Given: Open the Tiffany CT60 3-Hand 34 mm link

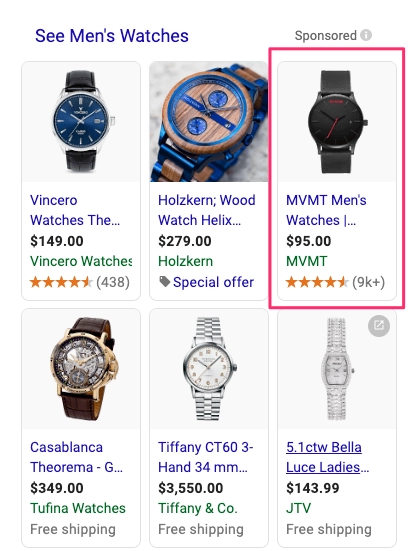Looking at the screenshot, I should pos(206,457).
